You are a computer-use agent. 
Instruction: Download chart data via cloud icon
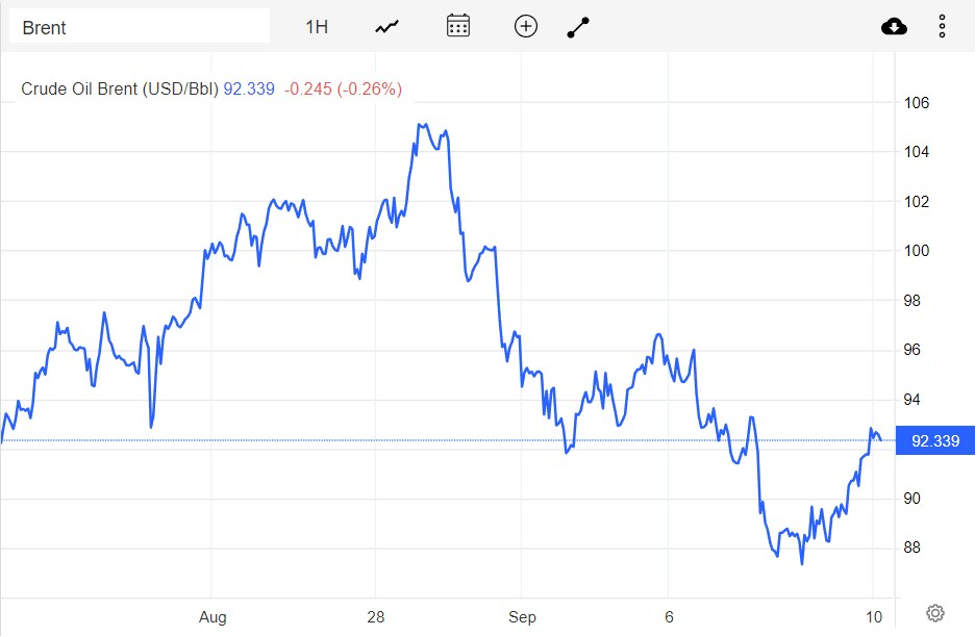tap(894, 27)
